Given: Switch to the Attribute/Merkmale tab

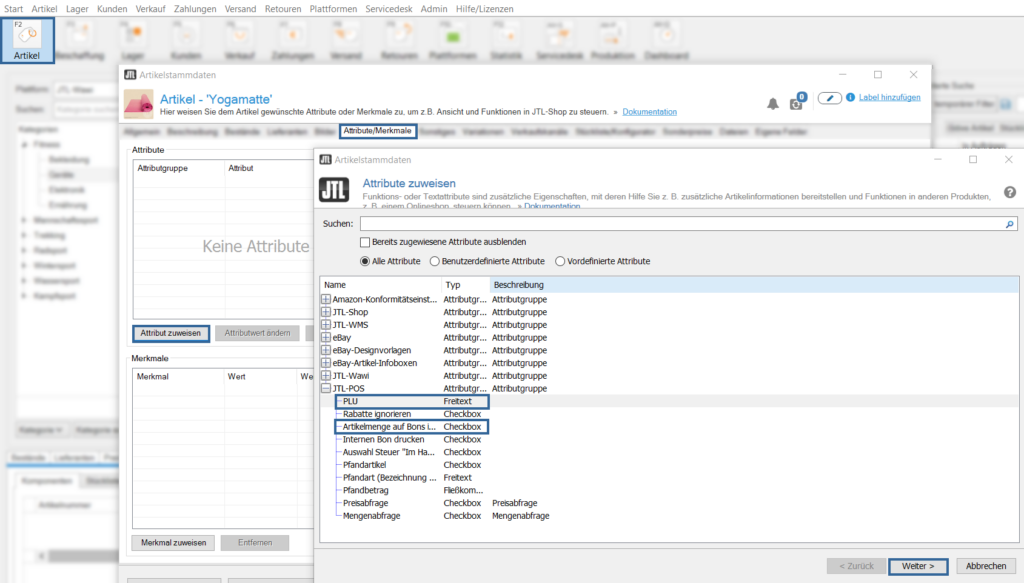Looking at the screenshot, I should (x=378, y=131).
